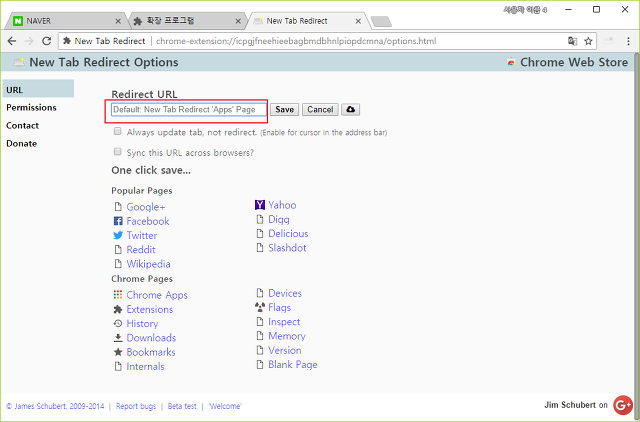
Task: Switch to the 확장 프로그램 tab
Action: coord(187,21)
